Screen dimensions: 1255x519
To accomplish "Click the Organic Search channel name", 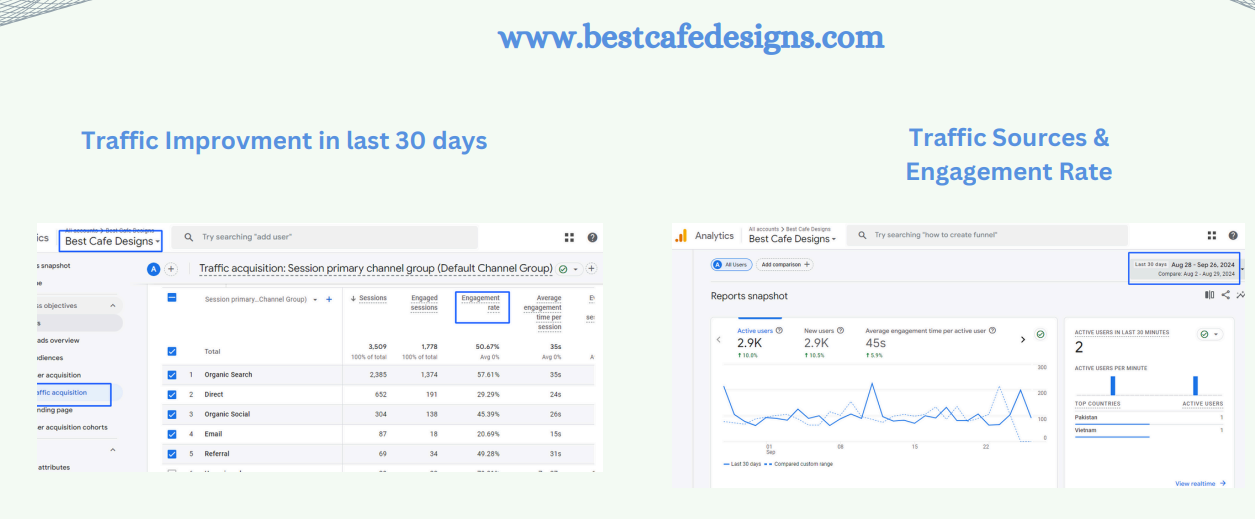I will [x=228, y=375].
